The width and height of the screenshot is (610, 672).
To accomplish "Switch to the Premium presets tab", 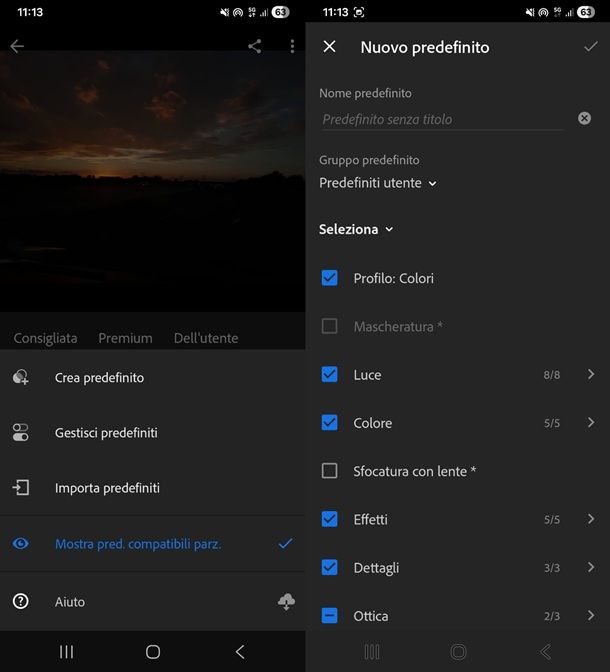I will [x=125, y=338].
